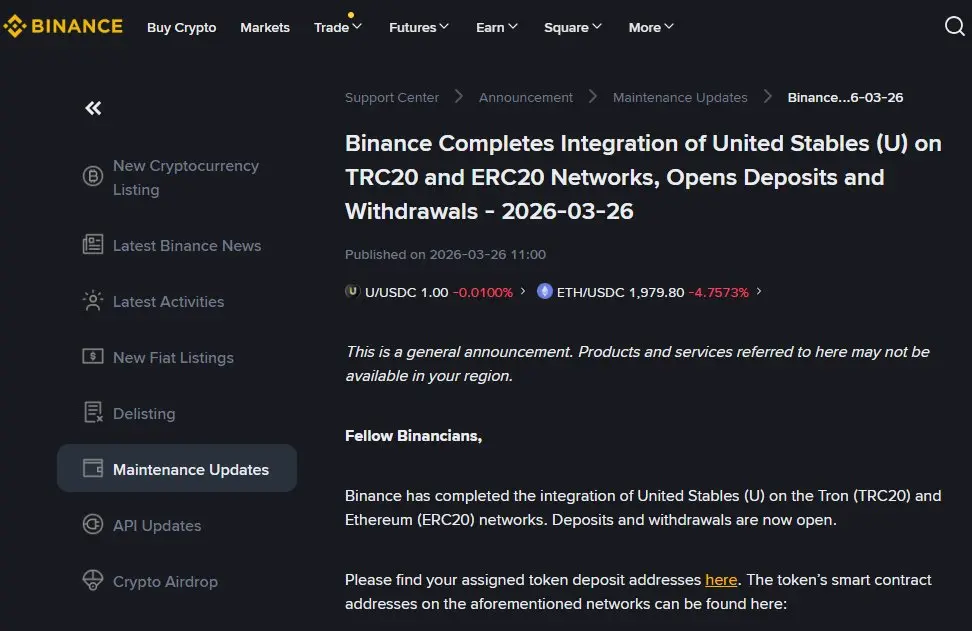The image size is (972, 631).
Task: Open Buy Crypto in top navigation
Action: [x=182, y=27]
